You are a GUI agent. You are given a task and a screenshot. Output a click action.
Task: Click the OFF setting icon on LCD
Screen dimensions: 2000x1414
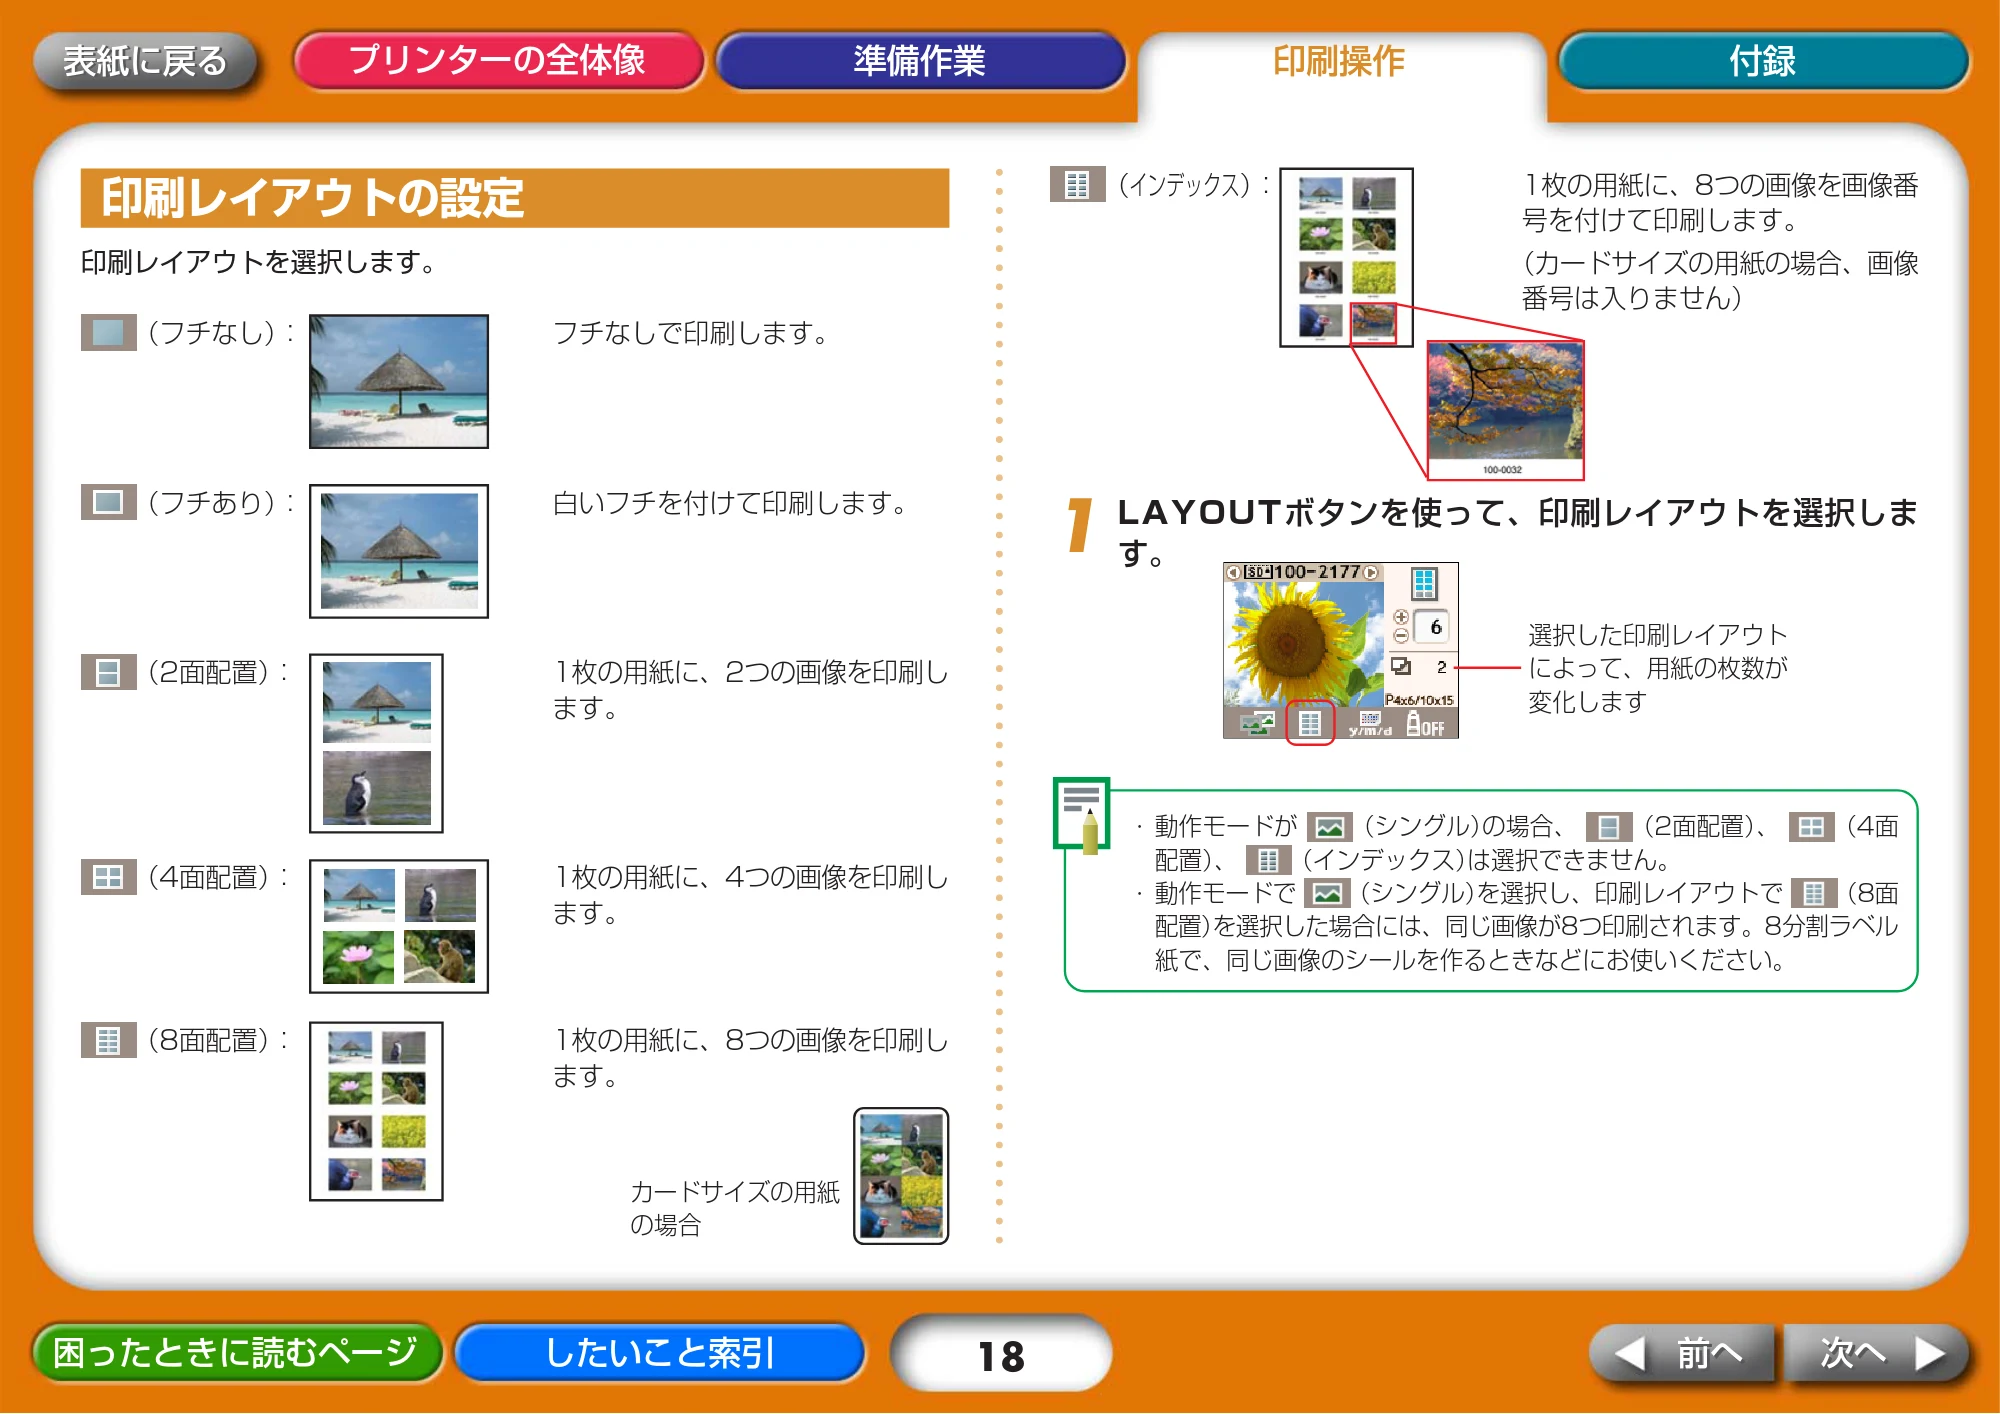tap(1426, 723)
